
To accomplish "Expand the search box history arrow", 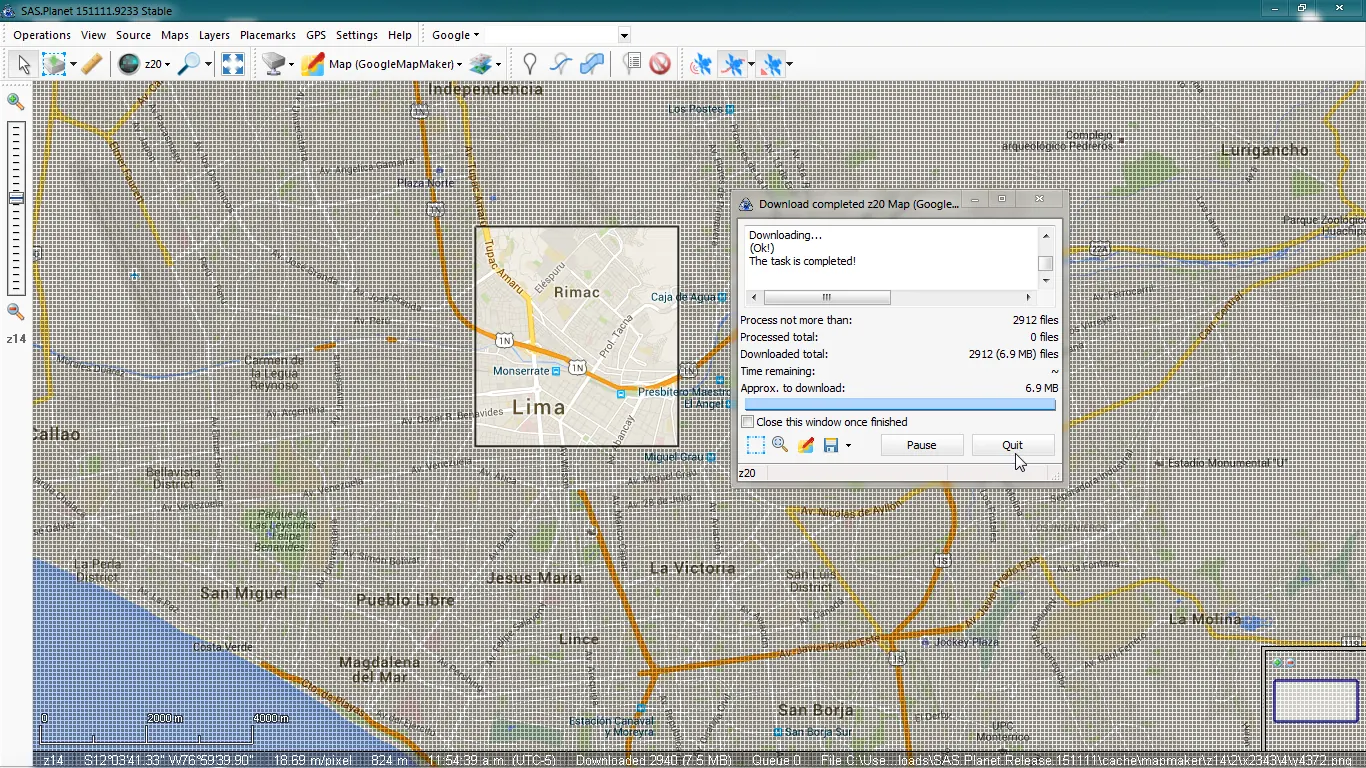I will pos(624,35).
